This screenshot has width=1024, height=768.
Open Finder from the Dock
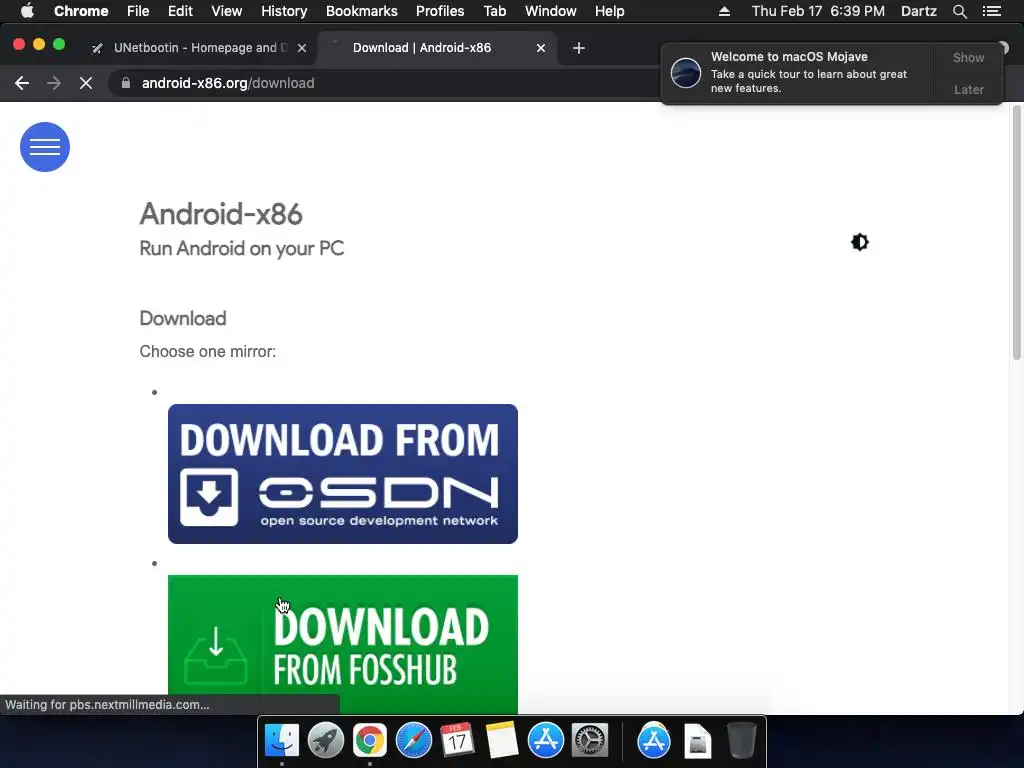pyautogui.click(x=282, y=741)
